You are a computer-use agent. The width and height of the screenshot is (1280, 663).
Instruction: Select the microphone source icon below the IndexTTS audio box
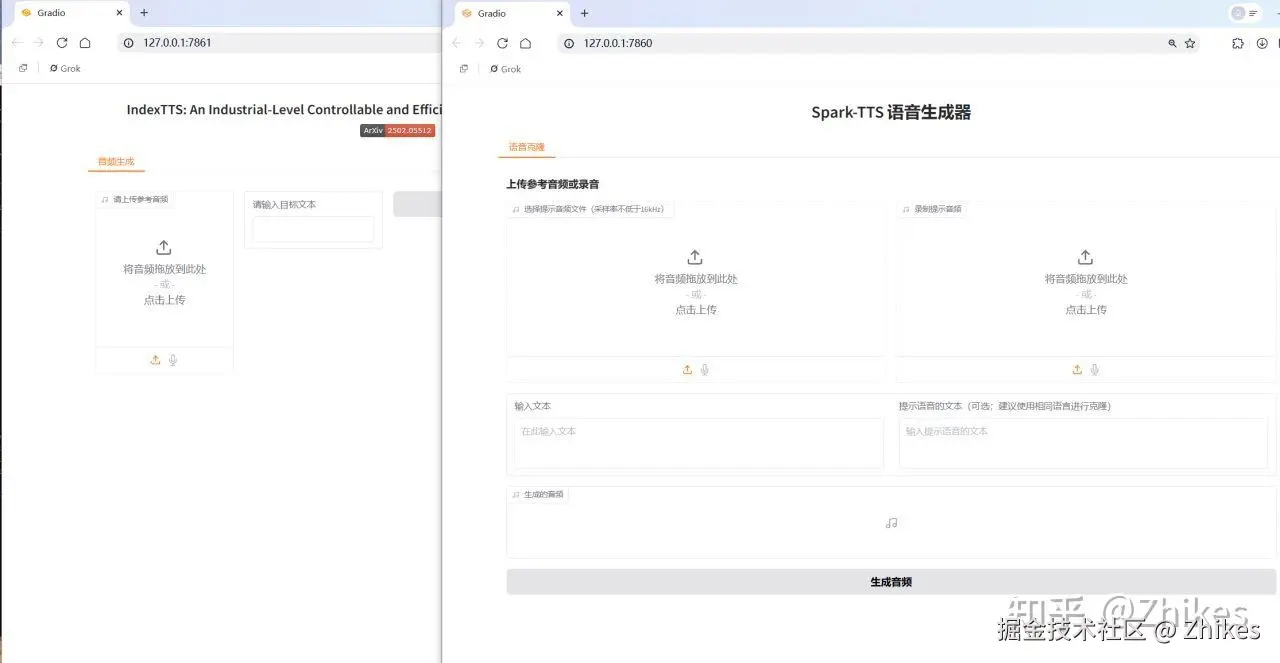pyautogui.click(x=173, y=360)
